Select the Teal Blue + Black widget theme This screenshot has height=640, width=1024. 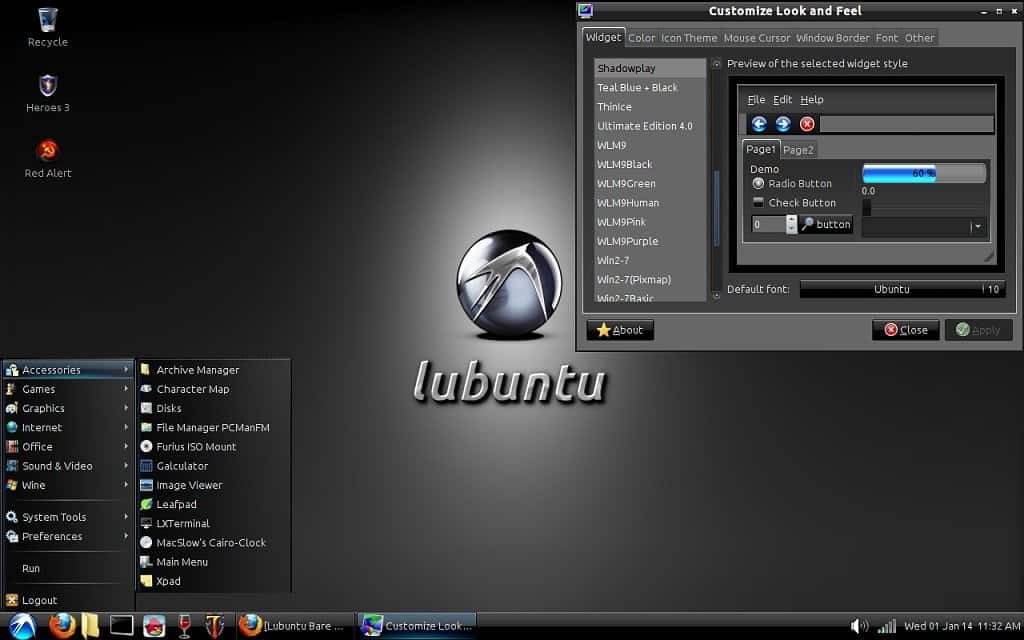[649, 88]
